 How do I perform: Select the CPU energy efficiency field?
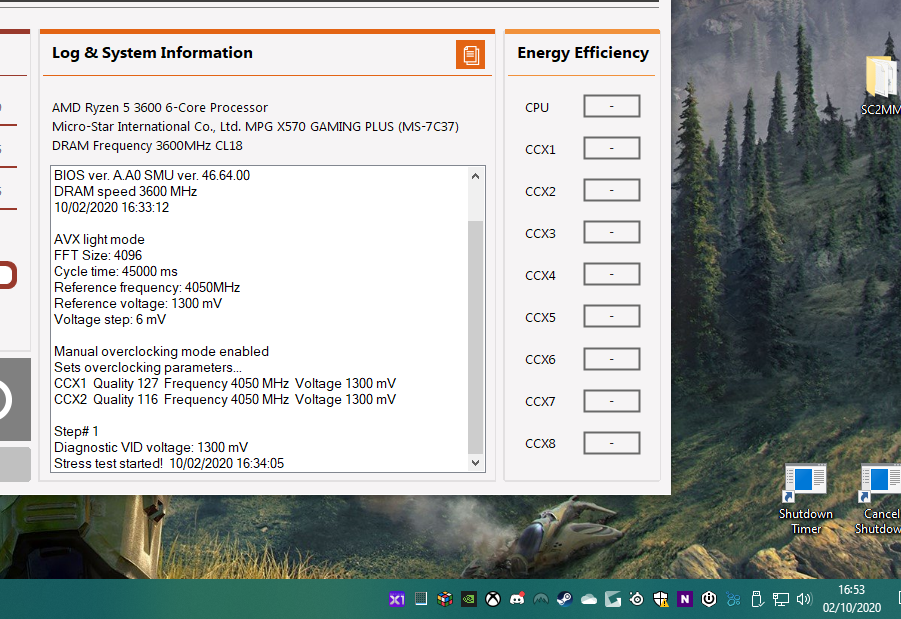[611, 106]
